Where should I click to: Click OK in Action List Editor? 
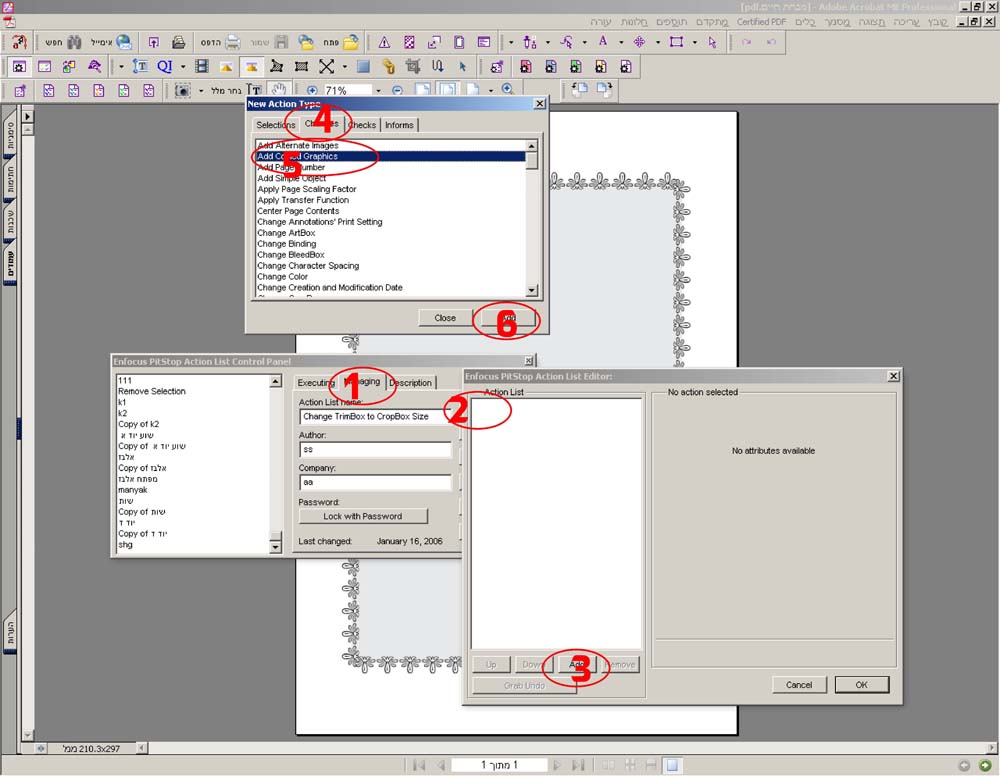click(862, 684)
